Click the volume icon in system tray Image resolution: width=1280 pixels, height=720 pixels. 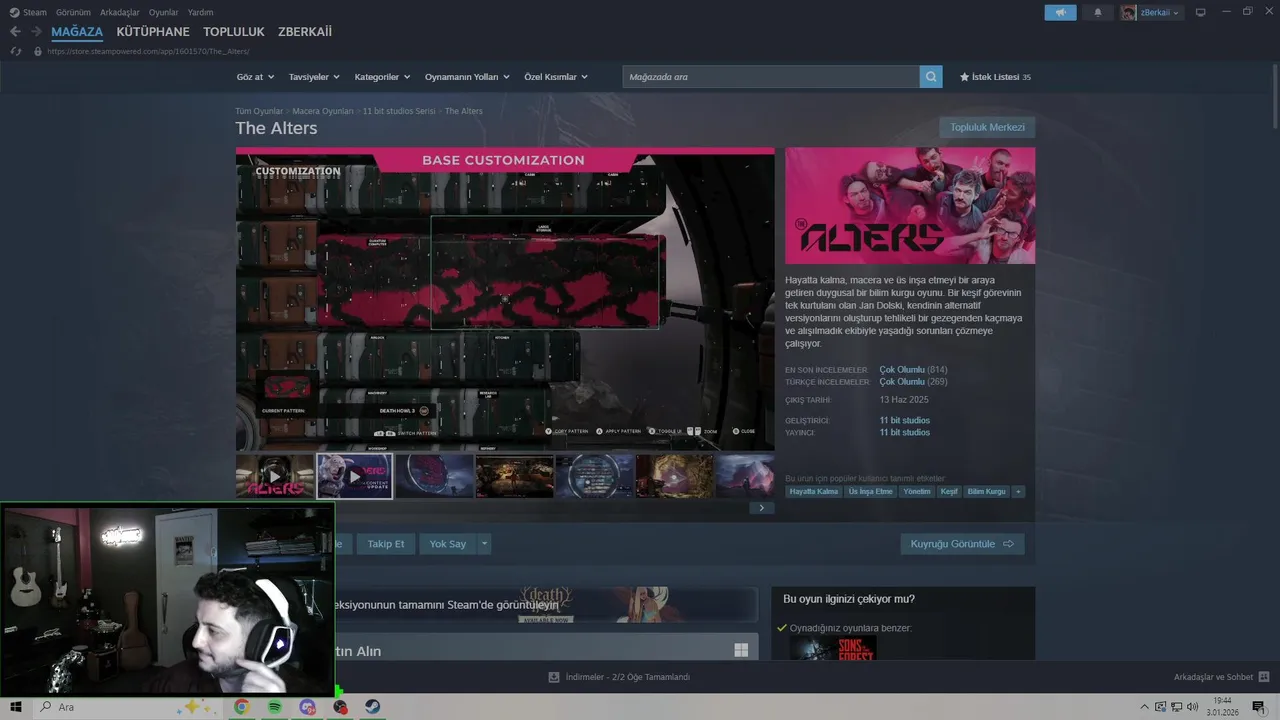[x=1192, y=707]
